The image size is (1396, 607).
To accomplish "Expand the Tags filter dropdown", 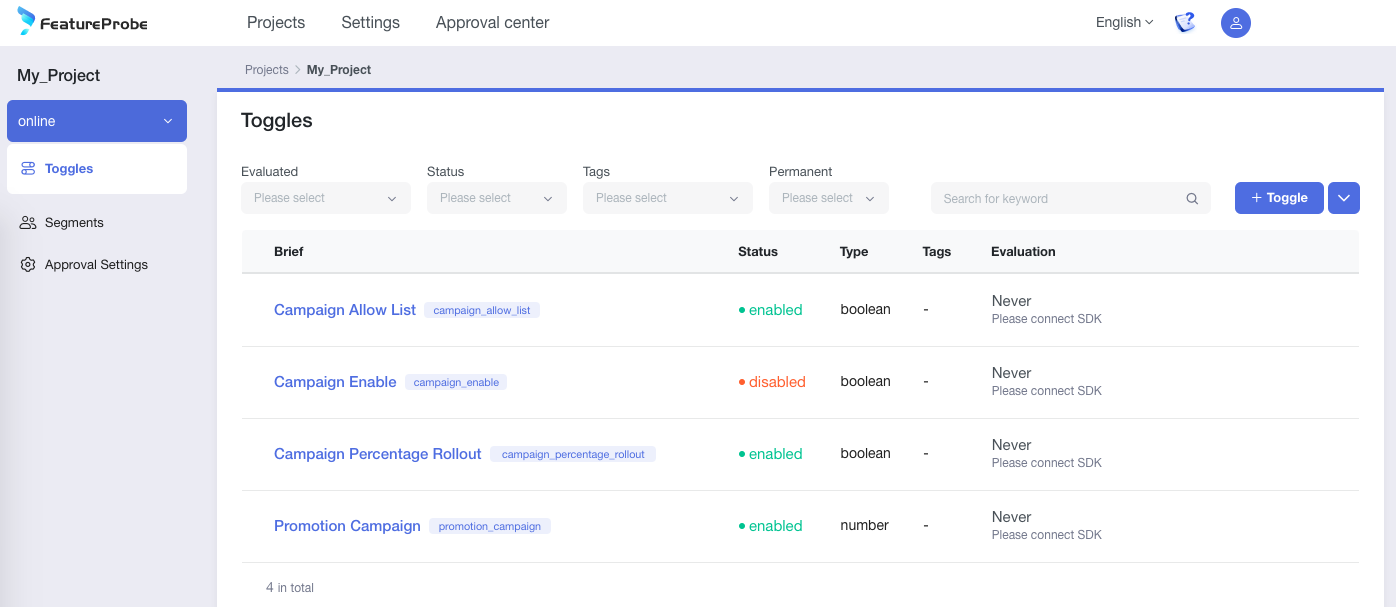I will [x=667, y=198].
